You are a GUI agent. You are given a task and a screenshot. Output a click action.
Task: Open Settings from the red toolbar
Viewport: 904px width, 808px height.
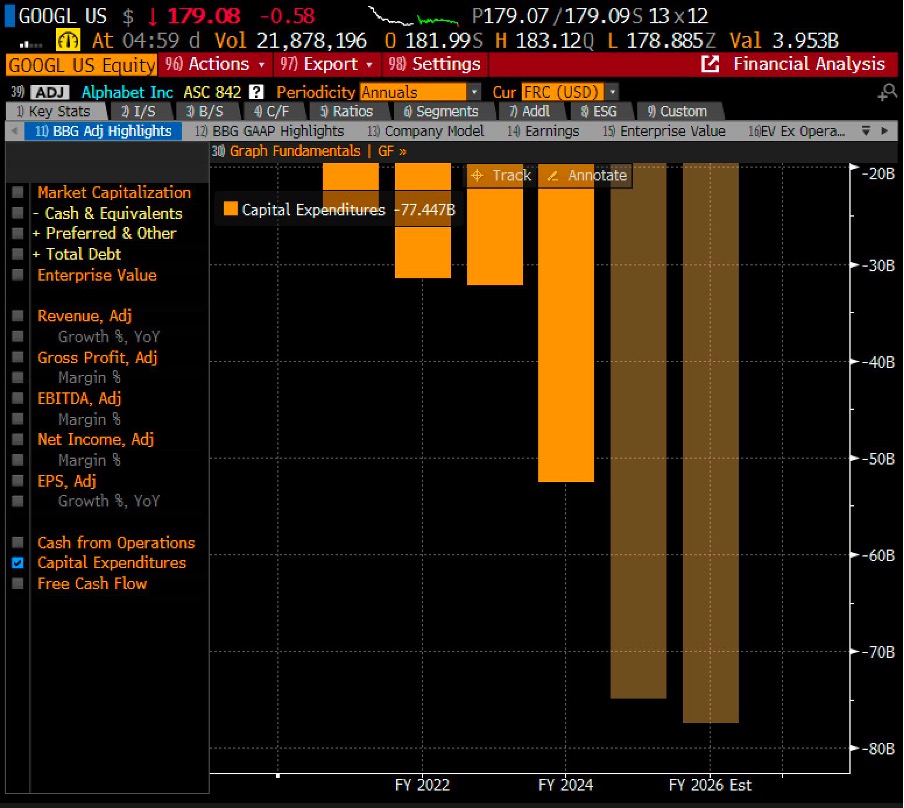(x=434, y=64)
